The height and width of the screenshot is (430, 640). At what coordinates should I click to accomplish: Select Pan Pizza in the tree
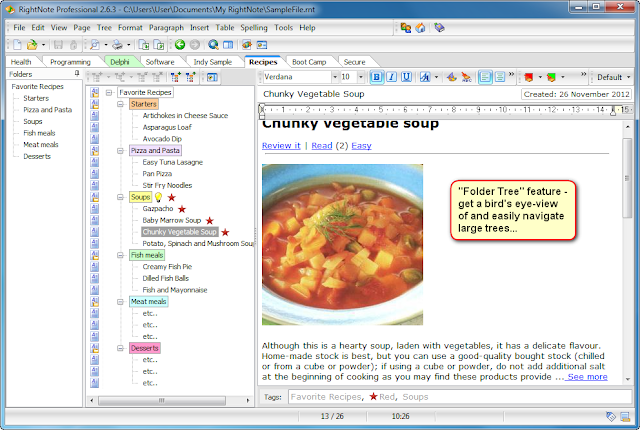(157, 174)
